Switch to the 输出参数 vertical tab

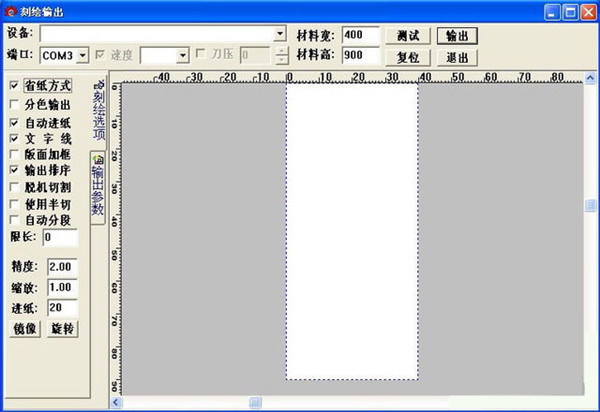pyautogui.click(x=98, y=187)
